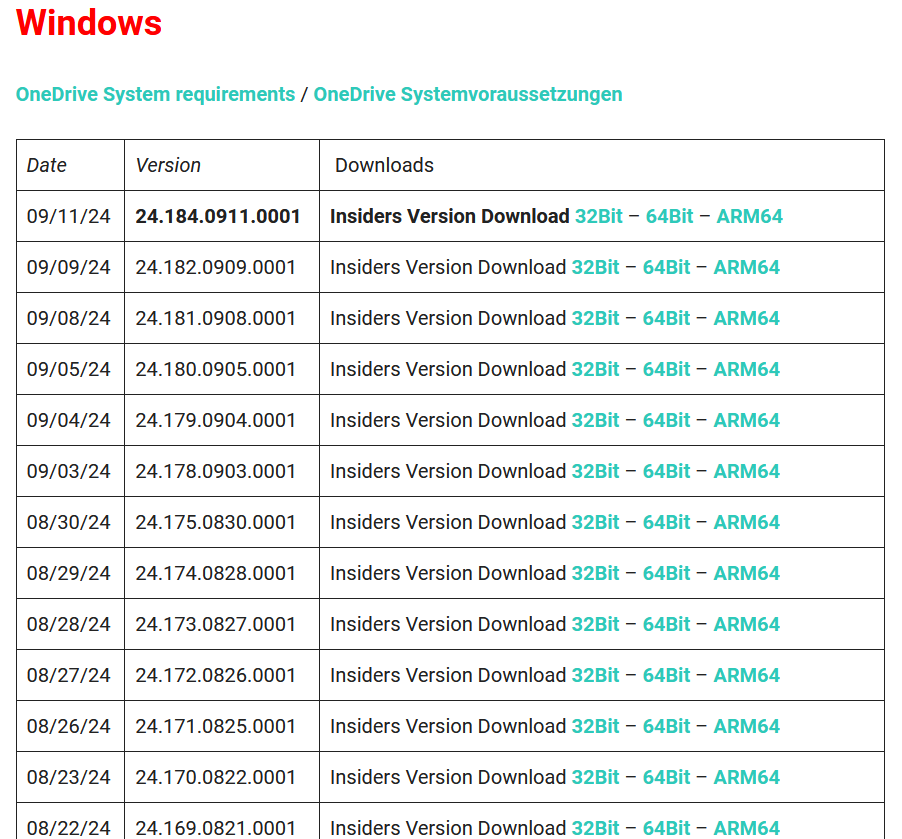
Task: Download ARM64 for version 24.172.0826.0001
Action: click(x=747, y=676)
